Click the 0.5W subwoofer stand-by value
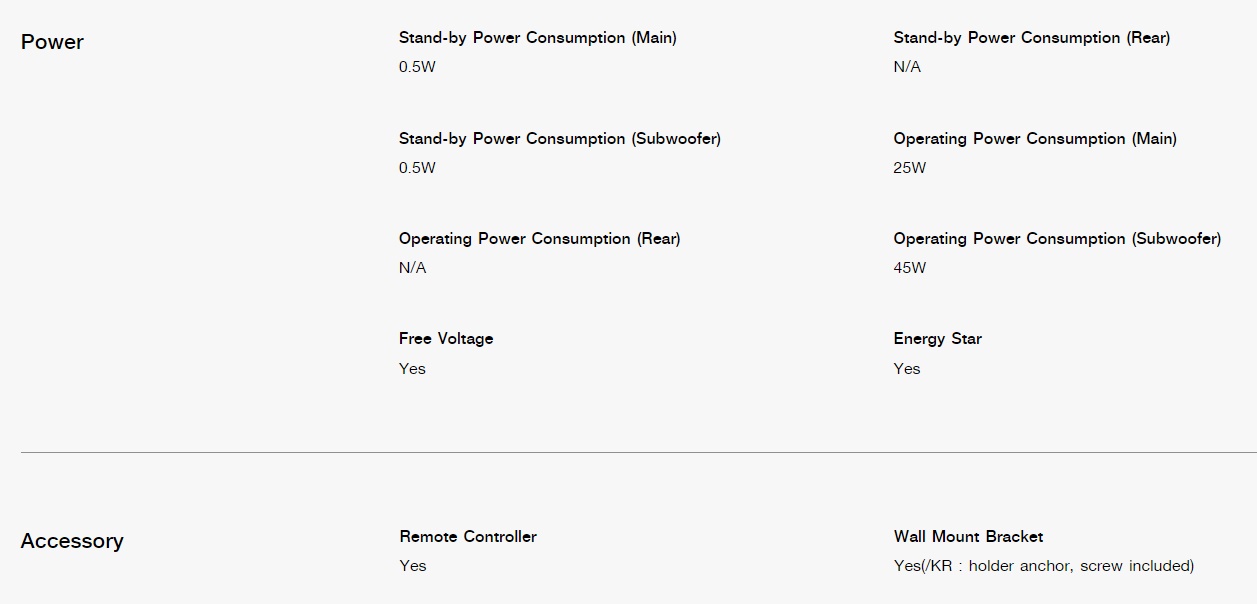Screen dimensions: 1257x604 (417, 168)
